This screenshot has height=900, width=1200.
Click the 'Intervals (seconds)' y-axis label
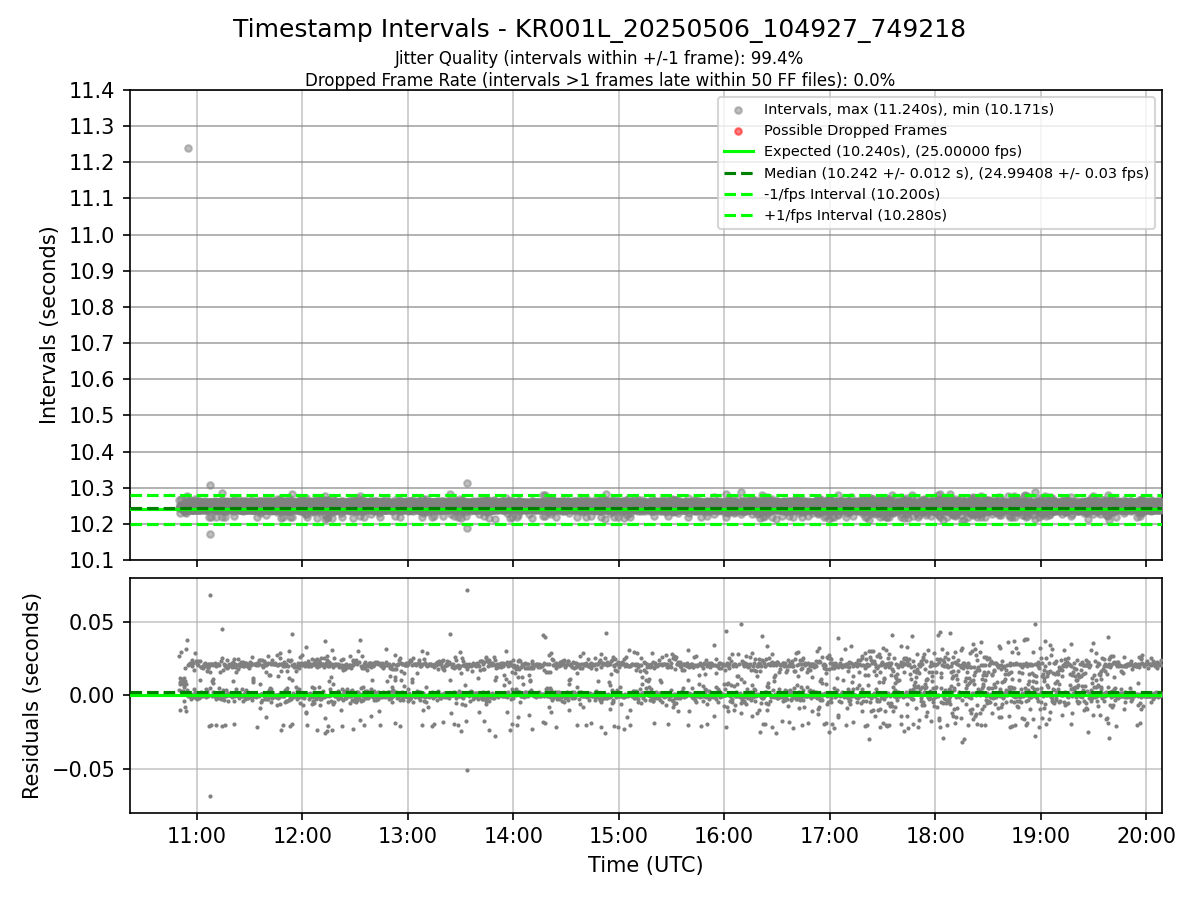click(x=49, y=325)
